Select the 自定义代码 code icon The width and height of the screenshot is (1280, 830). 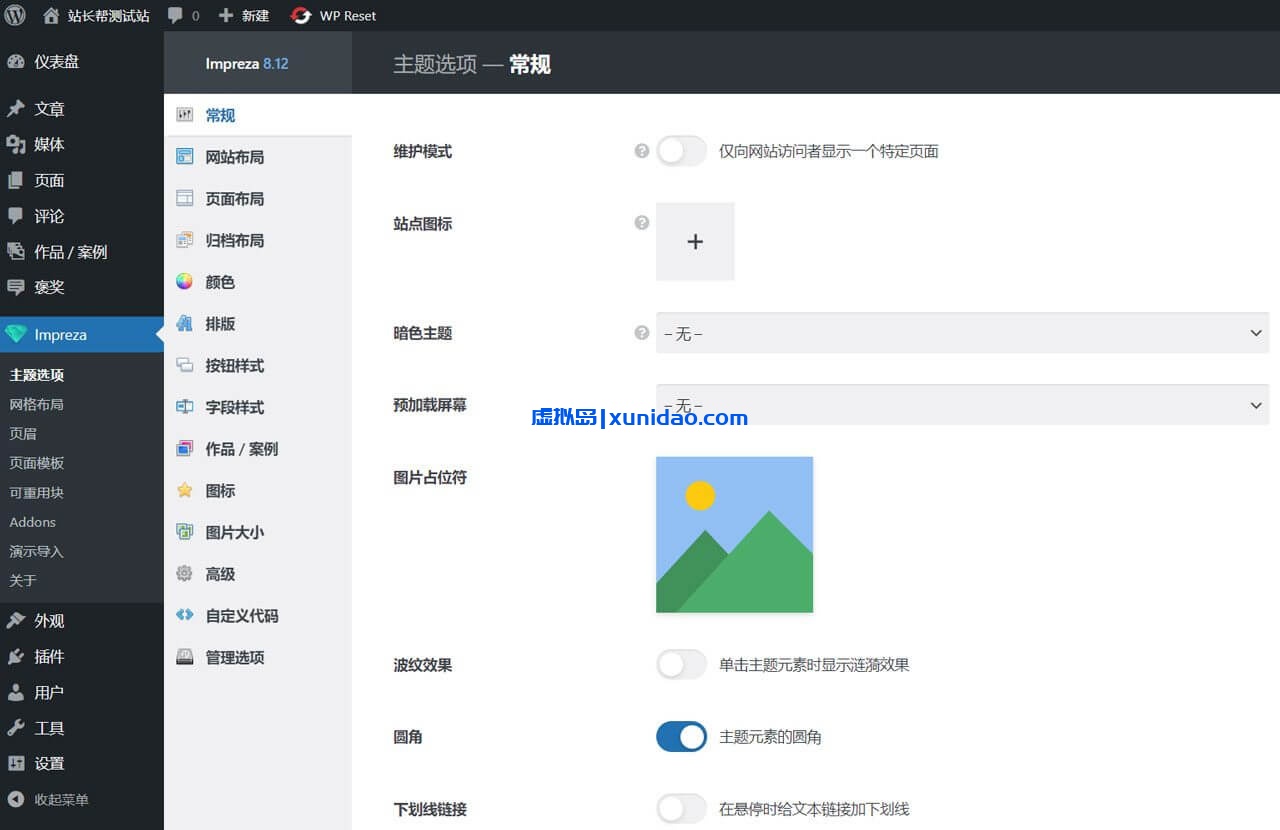[185, 615]
